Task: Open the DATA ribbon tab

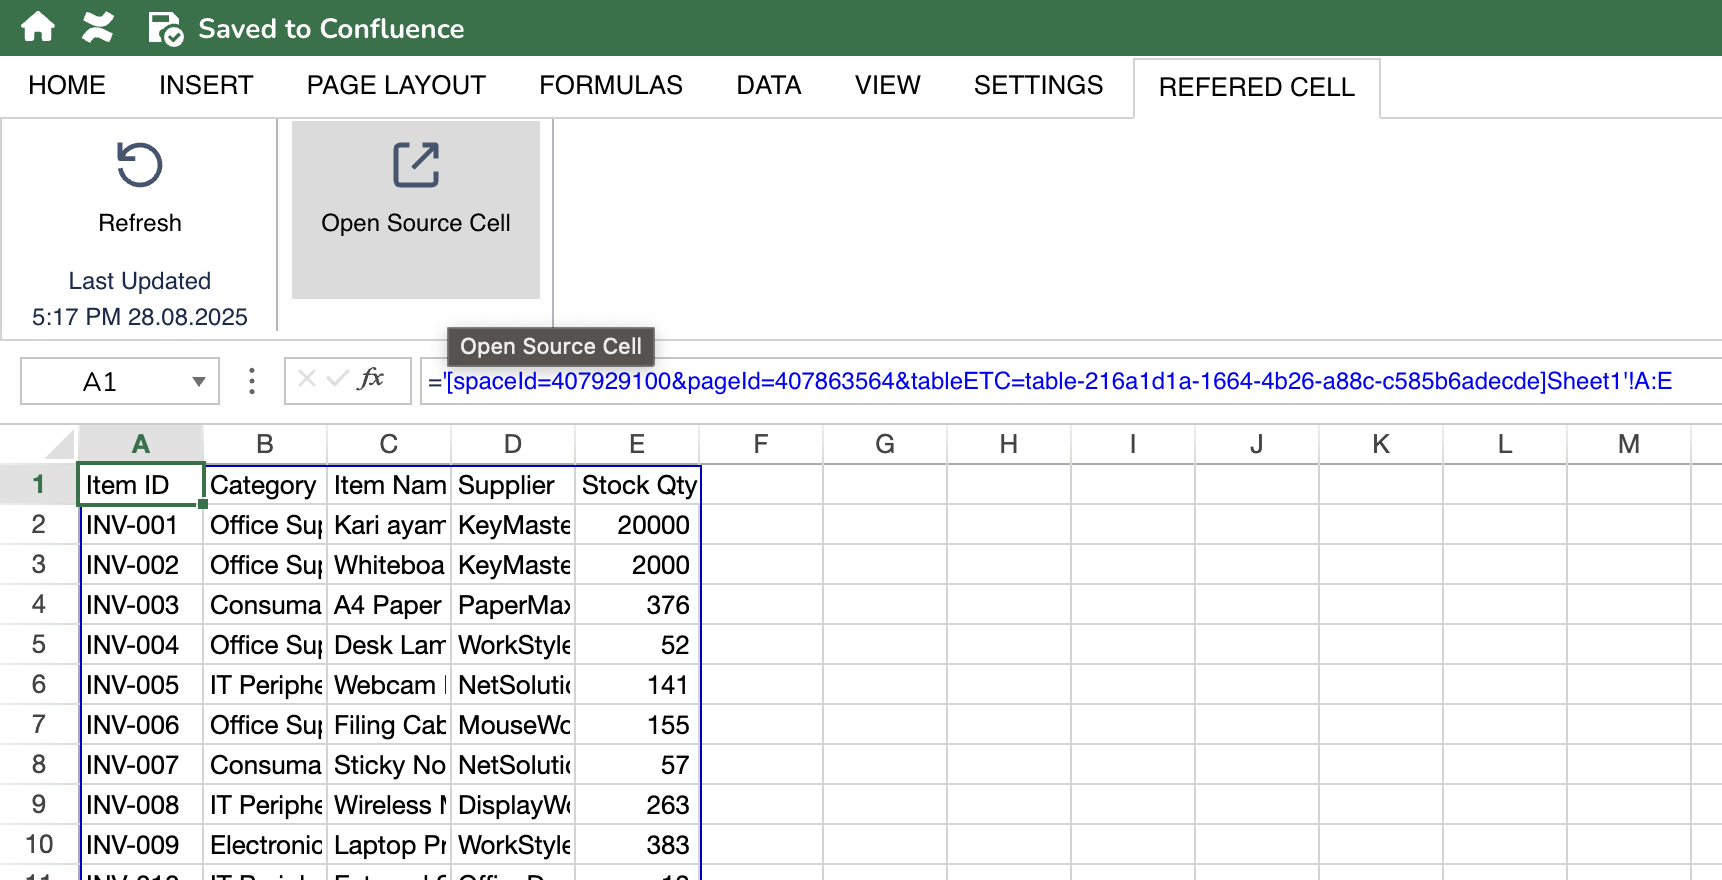Action: (x=768, y=86)
